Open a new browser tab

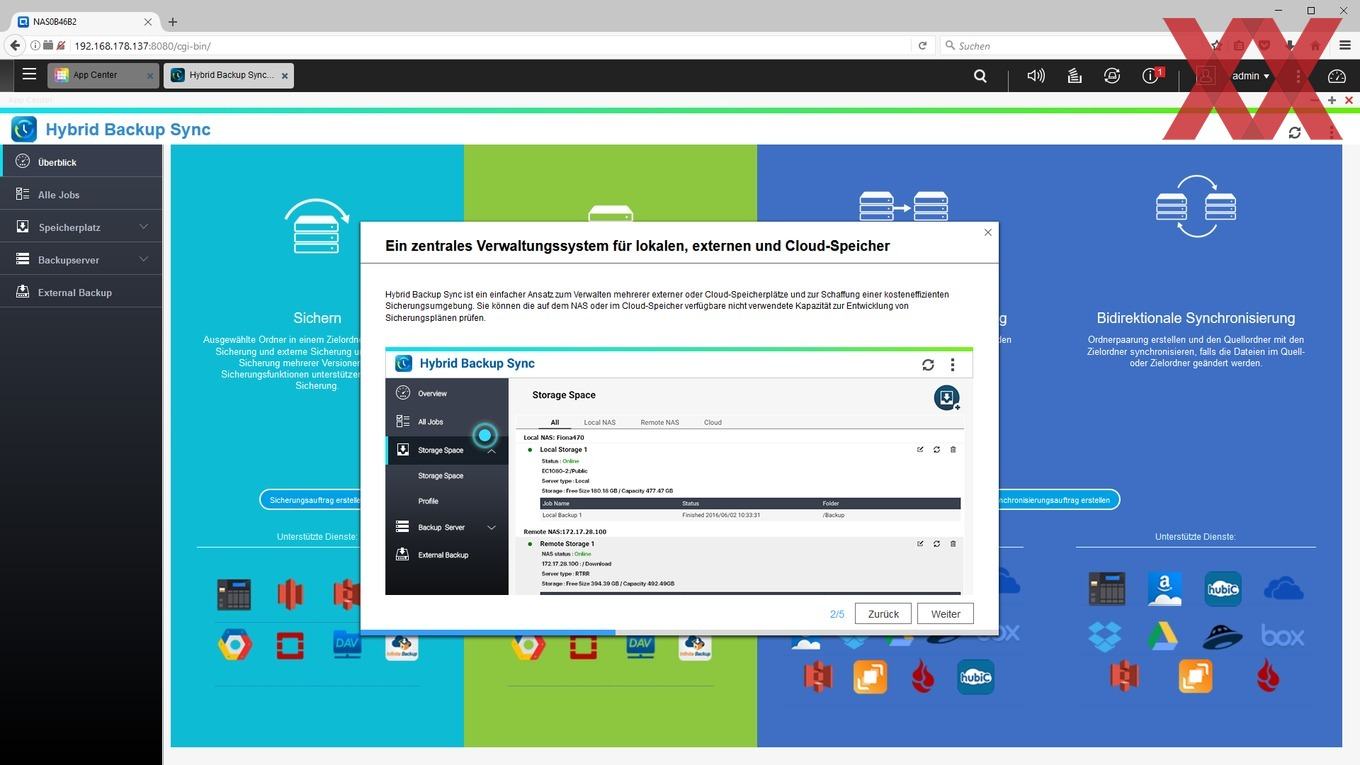pyautogui.click(x=173, y=21)
